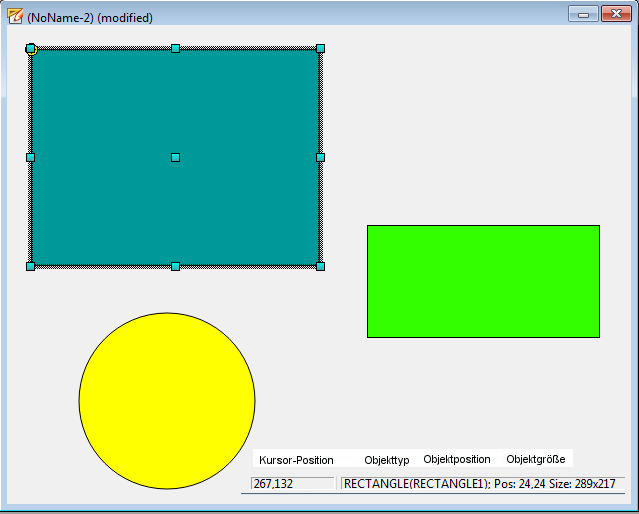Image resolution: width=639 pixels, height=514 pixels.
Task: Click the Kursor-Position label
Action: click(296, 460)
